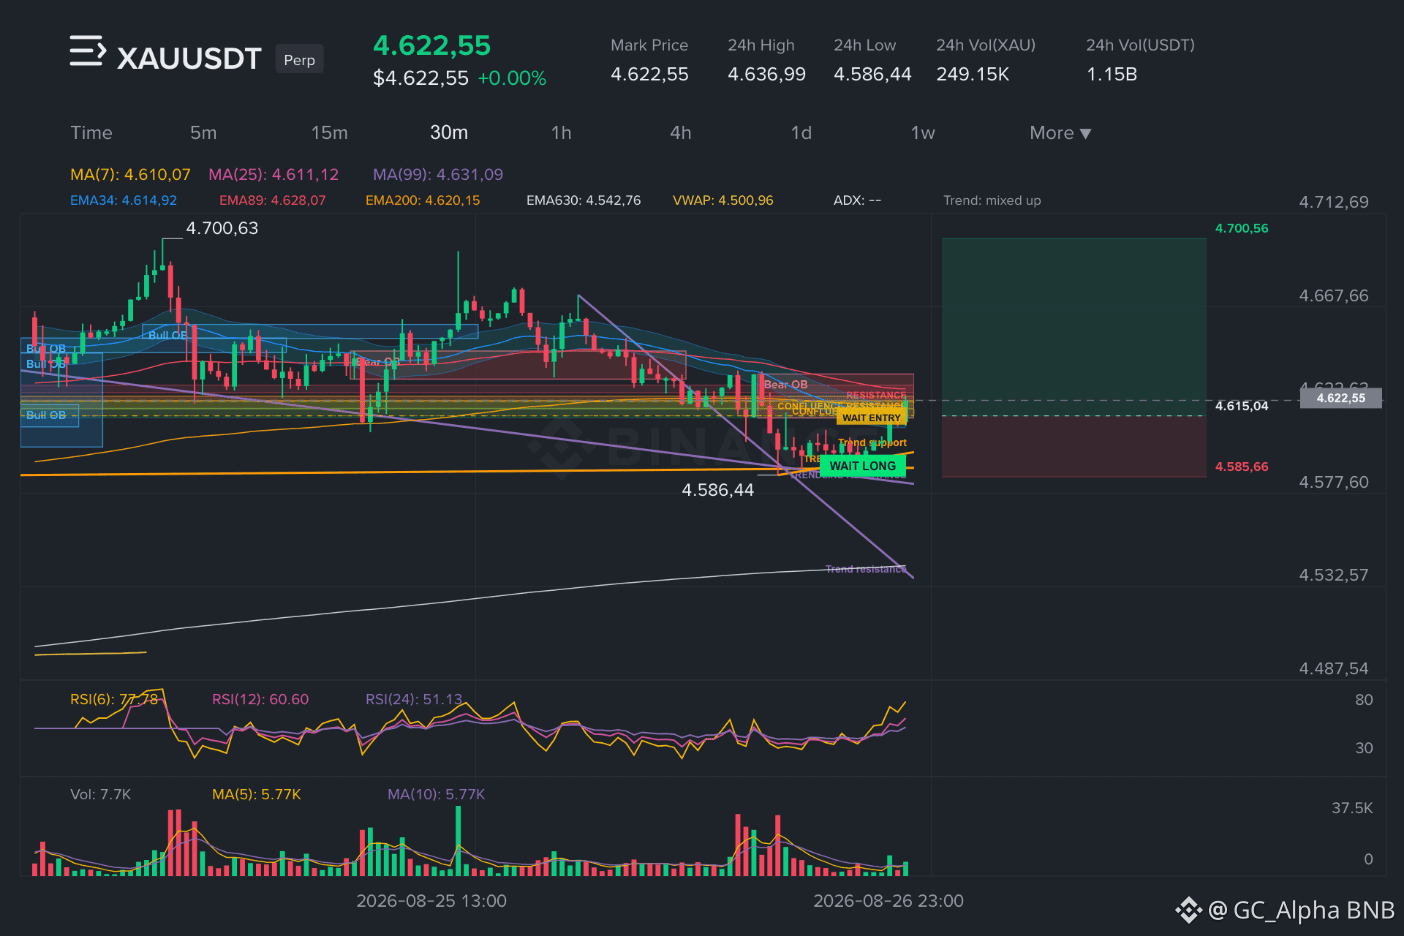Click the 24h Low value 4.586,44
The height and width of the screenshot is (936, 1404).
click(873, 74)
